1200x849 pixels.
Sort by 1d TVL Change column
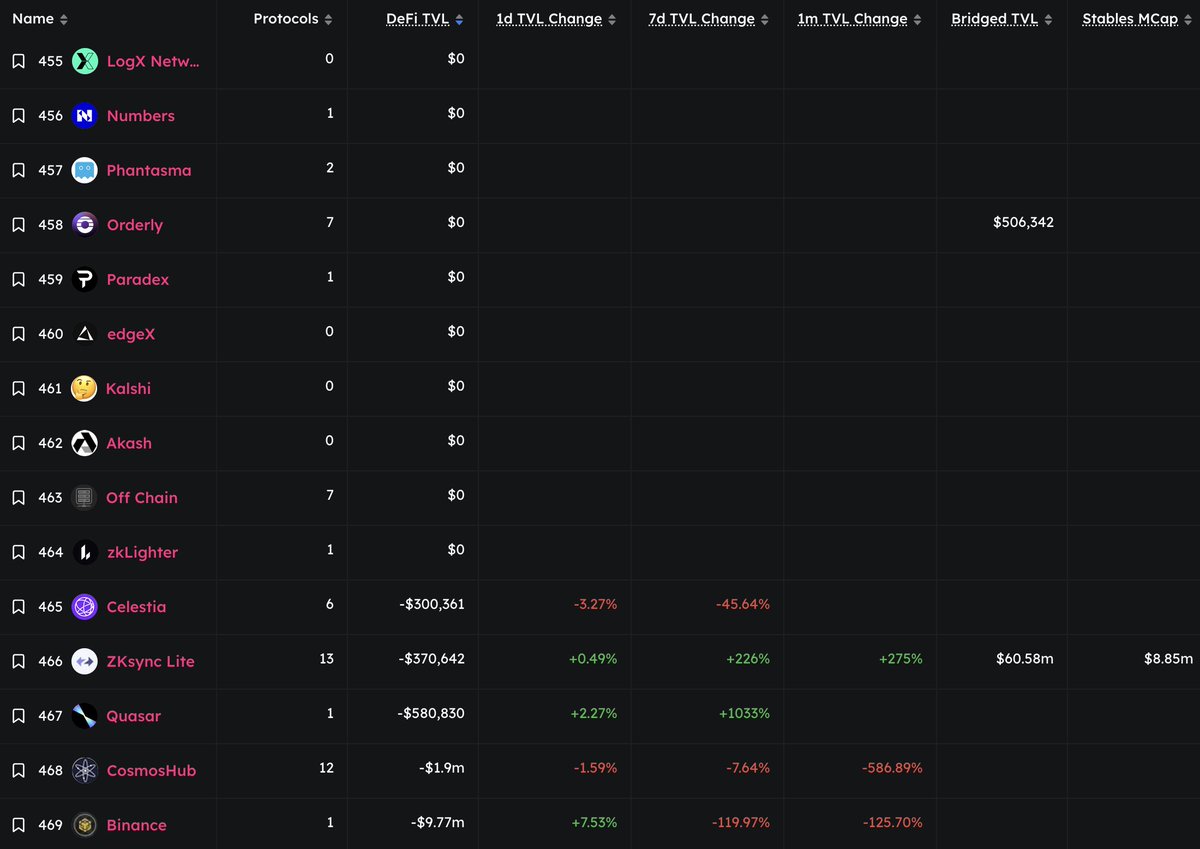[x=549, y=19]
